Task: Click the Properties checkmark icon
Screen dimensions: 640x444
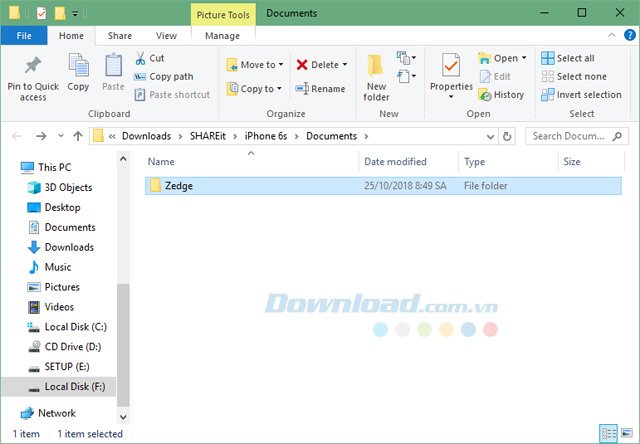Action: click(x=451, y=66)
